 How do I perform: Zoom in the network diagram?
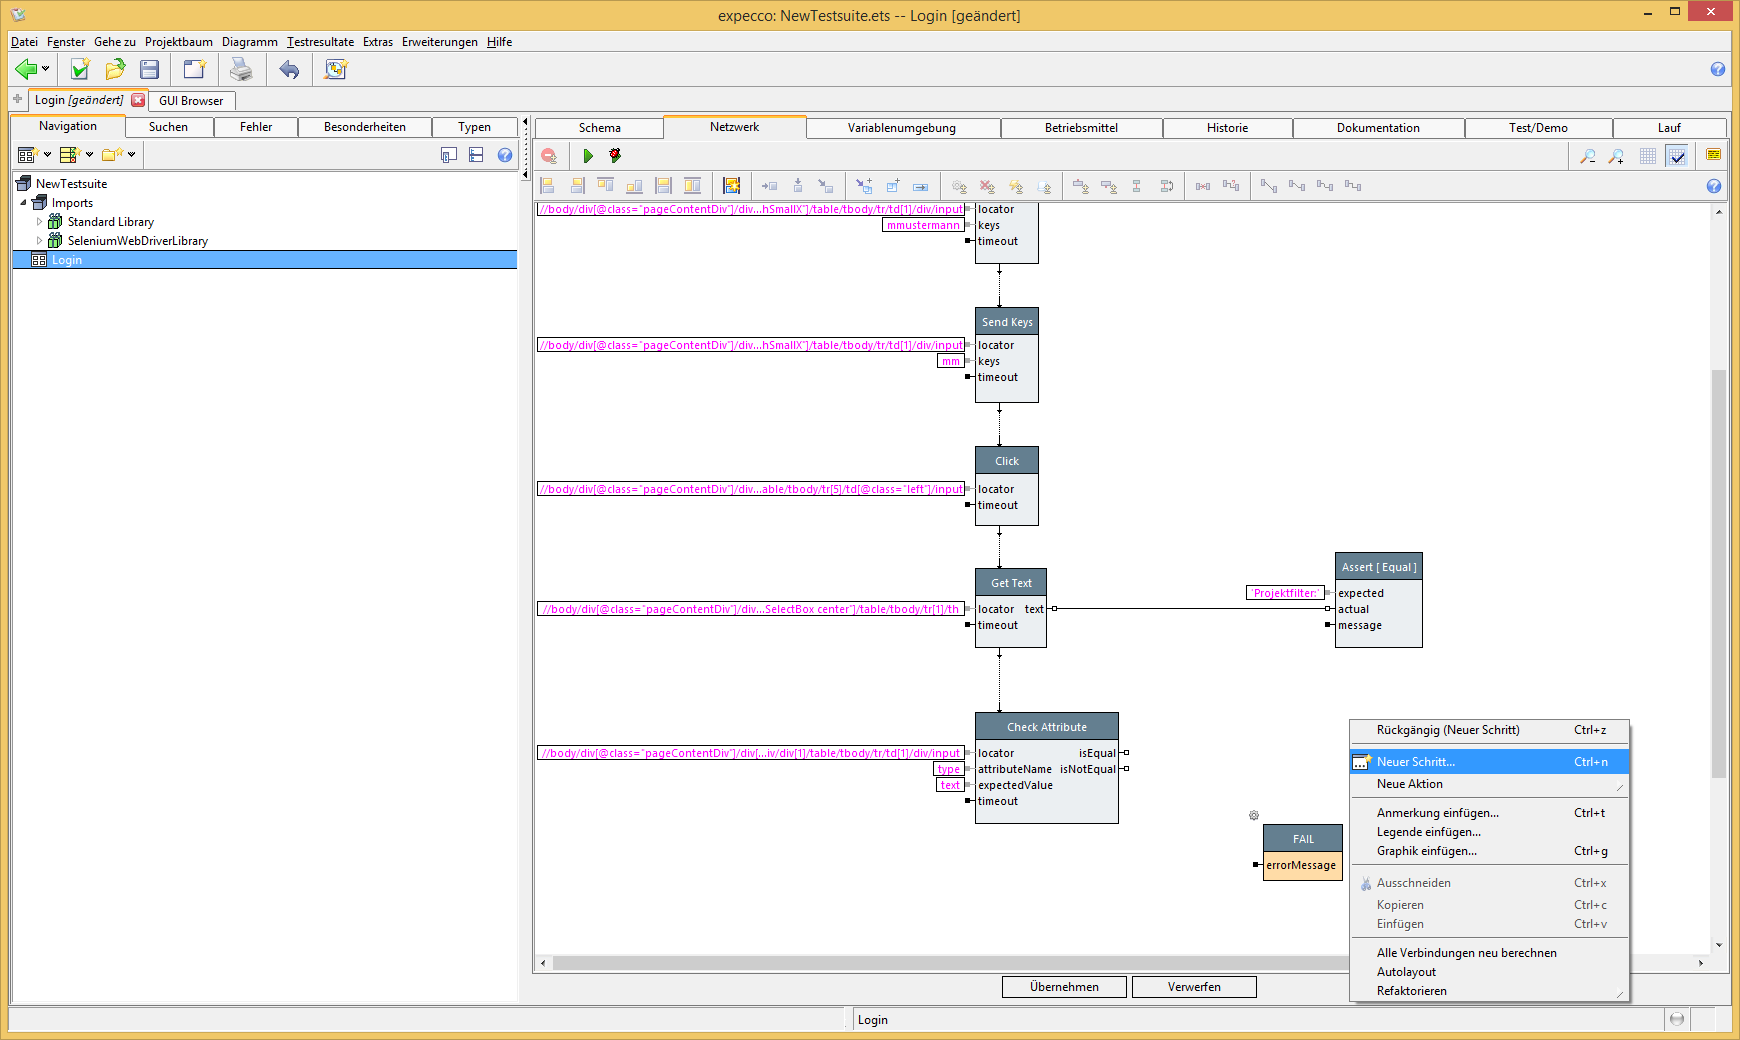[x=1616, y=156]
